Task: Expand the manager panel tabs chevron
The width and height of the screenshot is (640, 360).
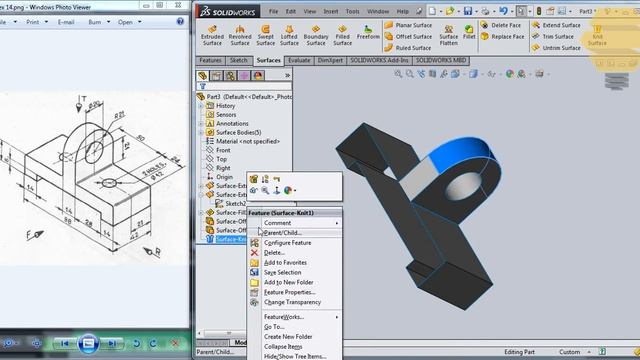Action: (287, 76)
